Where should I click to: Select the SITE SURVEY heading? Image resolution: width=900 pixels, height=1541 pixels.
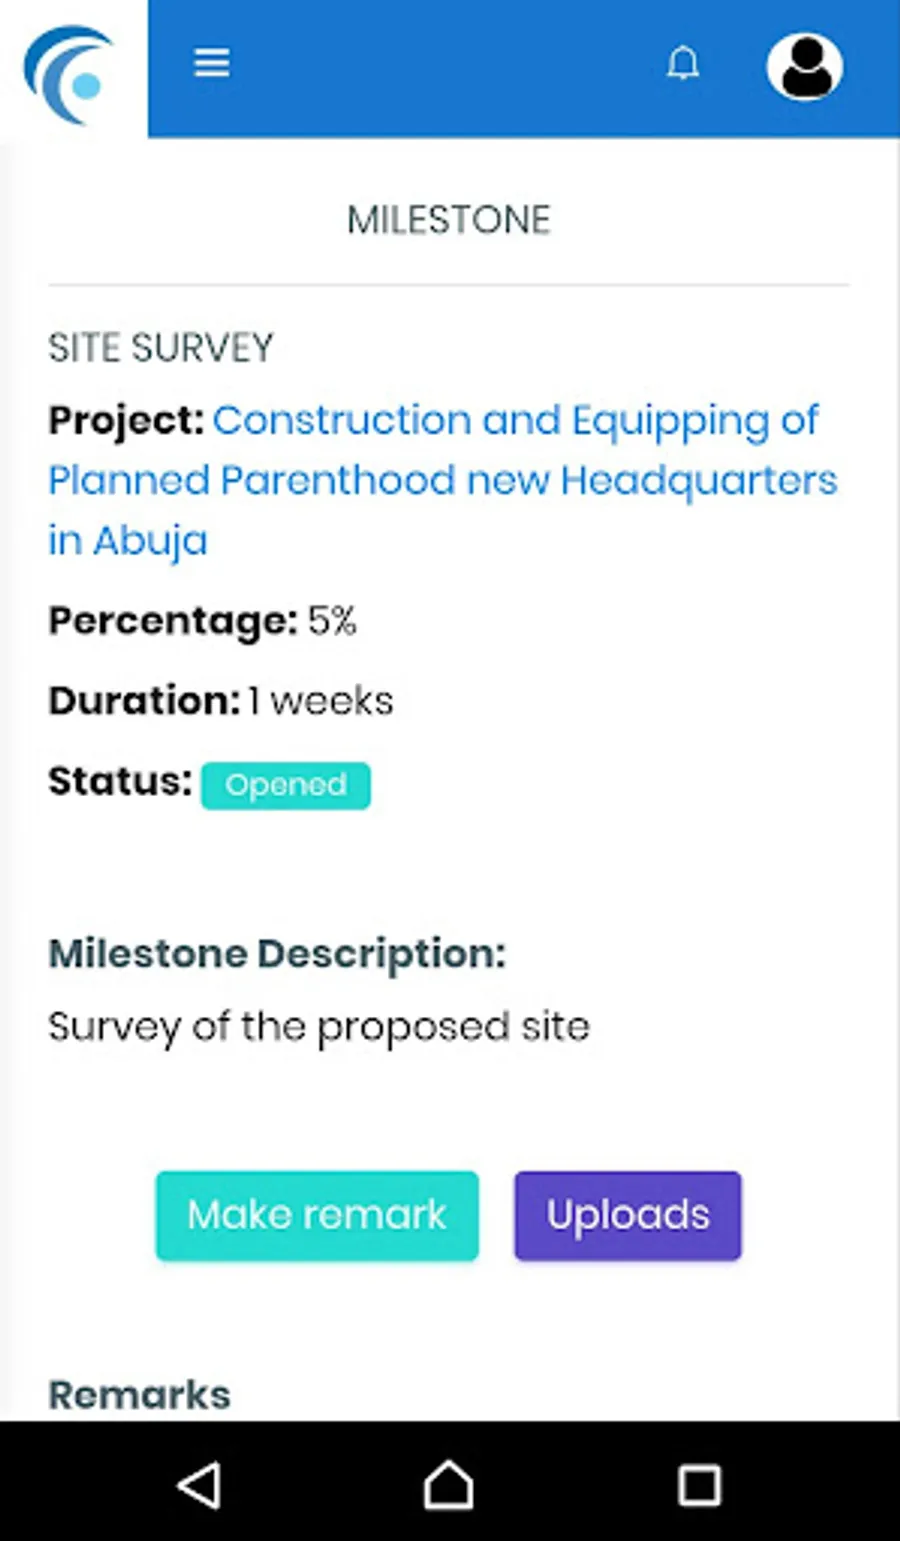[x=161, y=348]
